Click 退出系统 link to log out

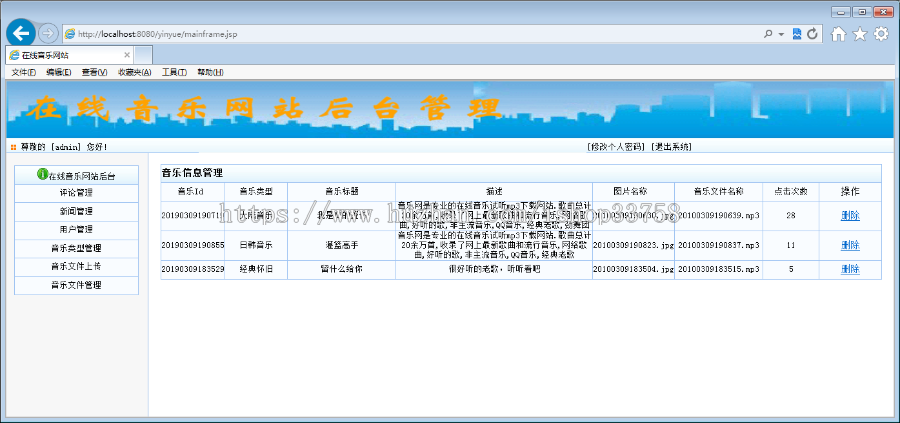pyautogui.click(x=671, y=147)
